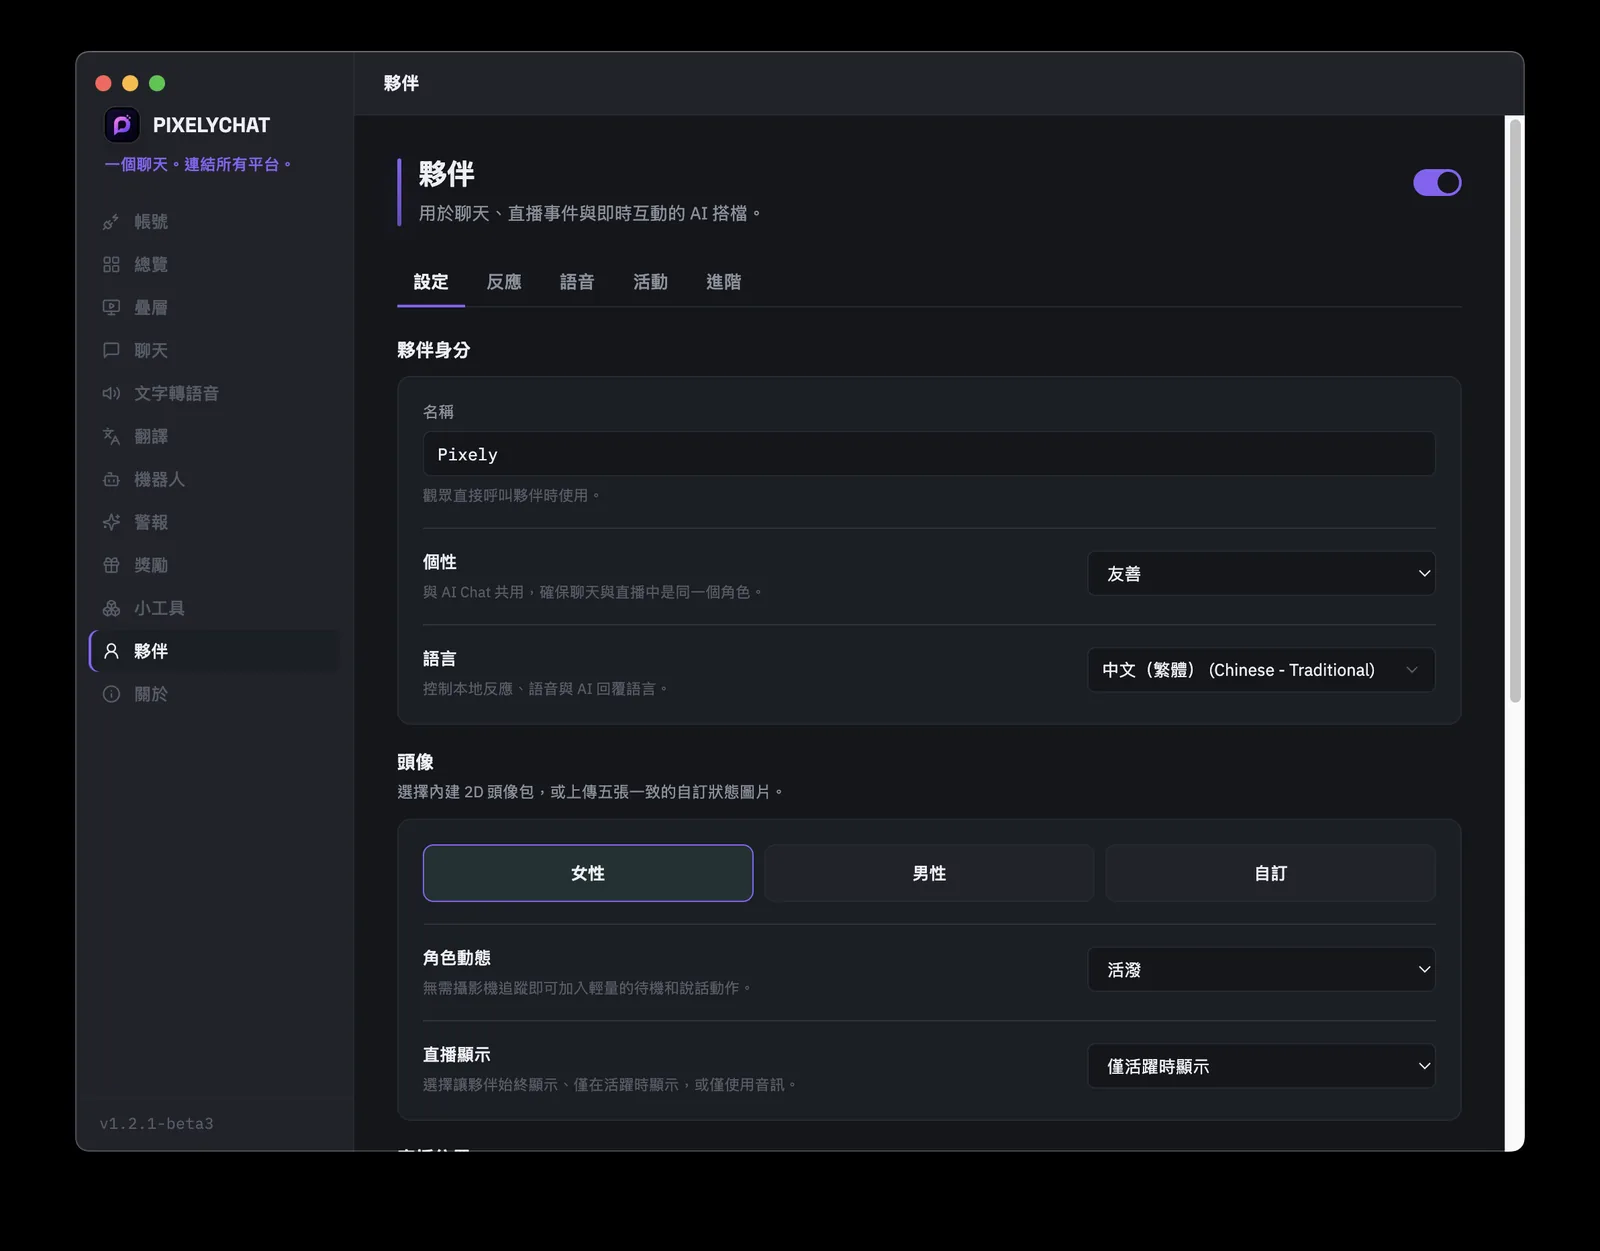Image resolution: width=1600 pixels, height=1251 pixels.
Task: Click the 夥伴身分 section heading
Action: pyautogui.click(x=434, y=351)
